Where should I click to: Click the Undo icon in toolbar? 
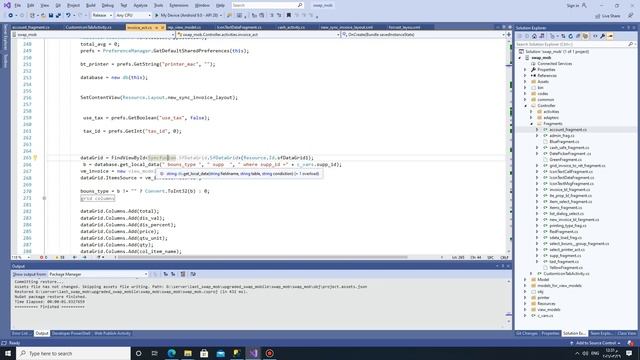[68, 16]
